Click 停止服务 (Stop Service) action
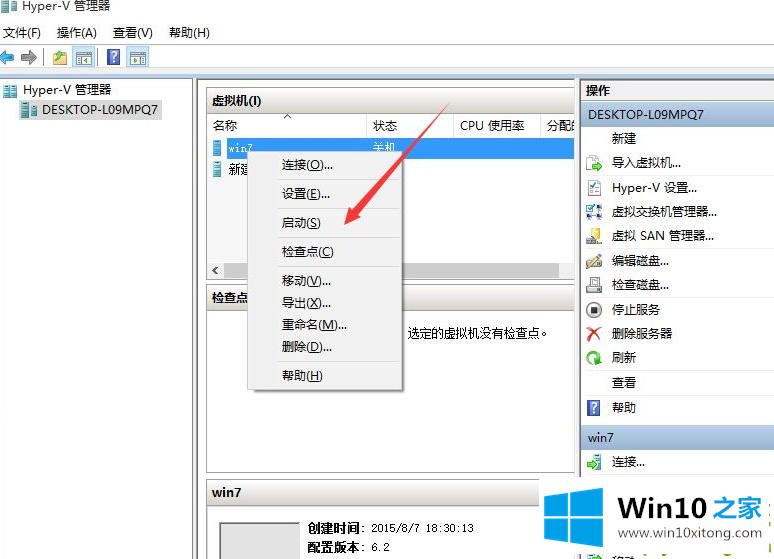Screen dimensions: 774x559 tap(636, 309)
